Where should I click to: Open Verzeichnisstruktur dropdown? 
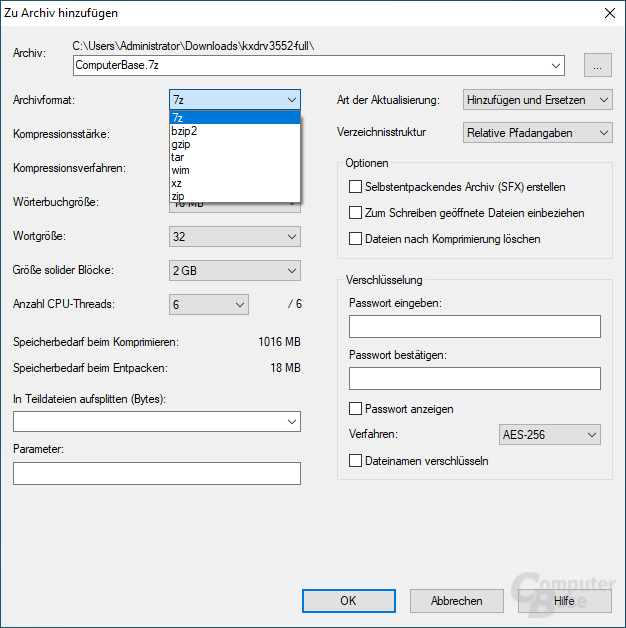[537, 133]
